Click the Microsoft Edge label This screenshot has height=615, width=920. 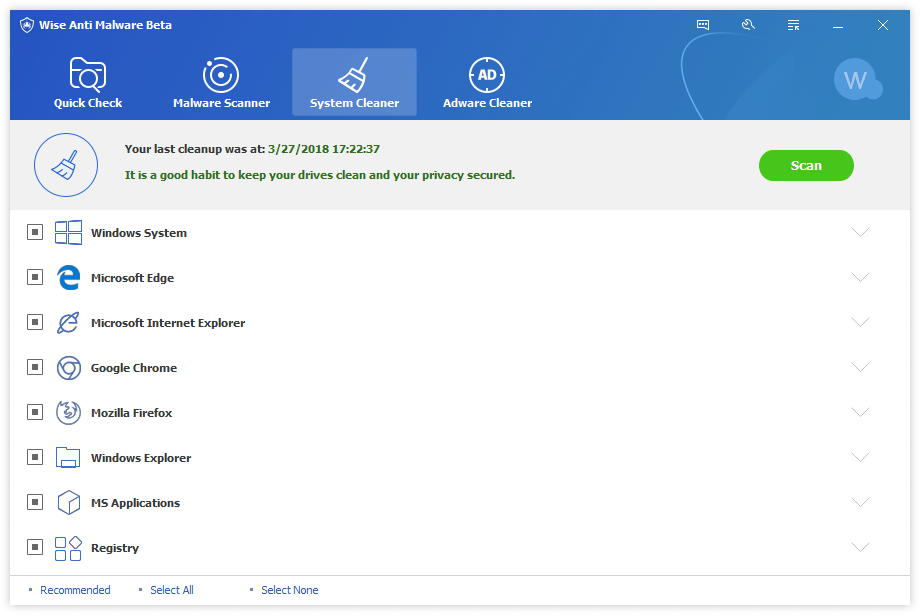tap(133, 278)
